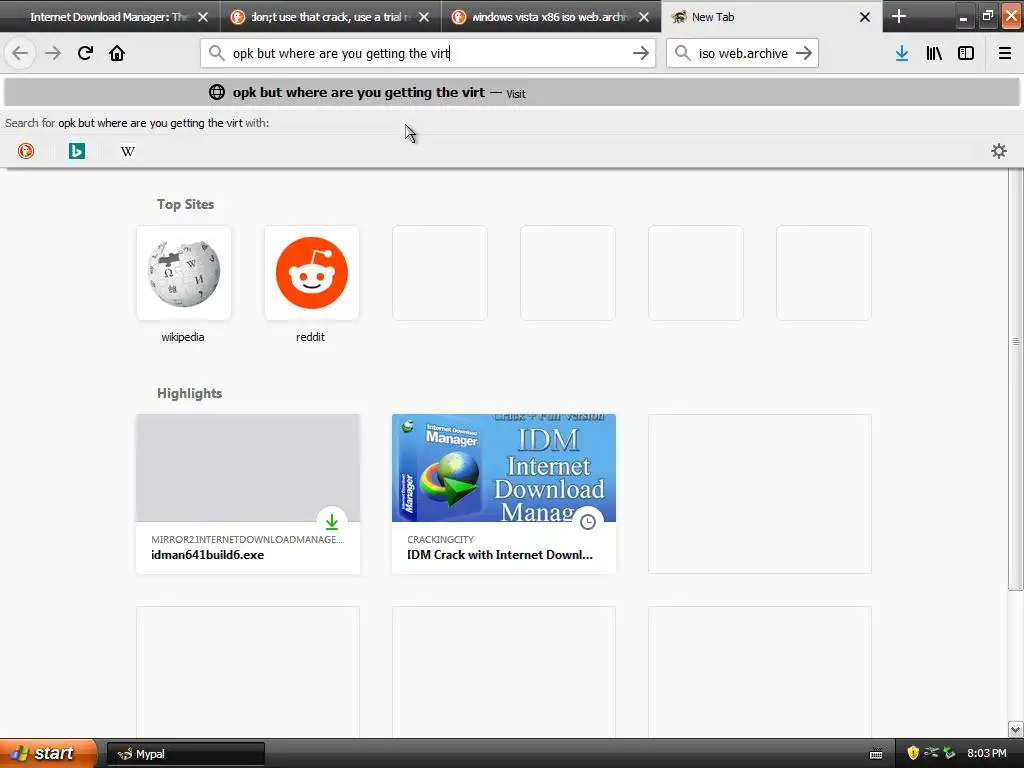Open the home page with house icon

(x=117, y=53)
